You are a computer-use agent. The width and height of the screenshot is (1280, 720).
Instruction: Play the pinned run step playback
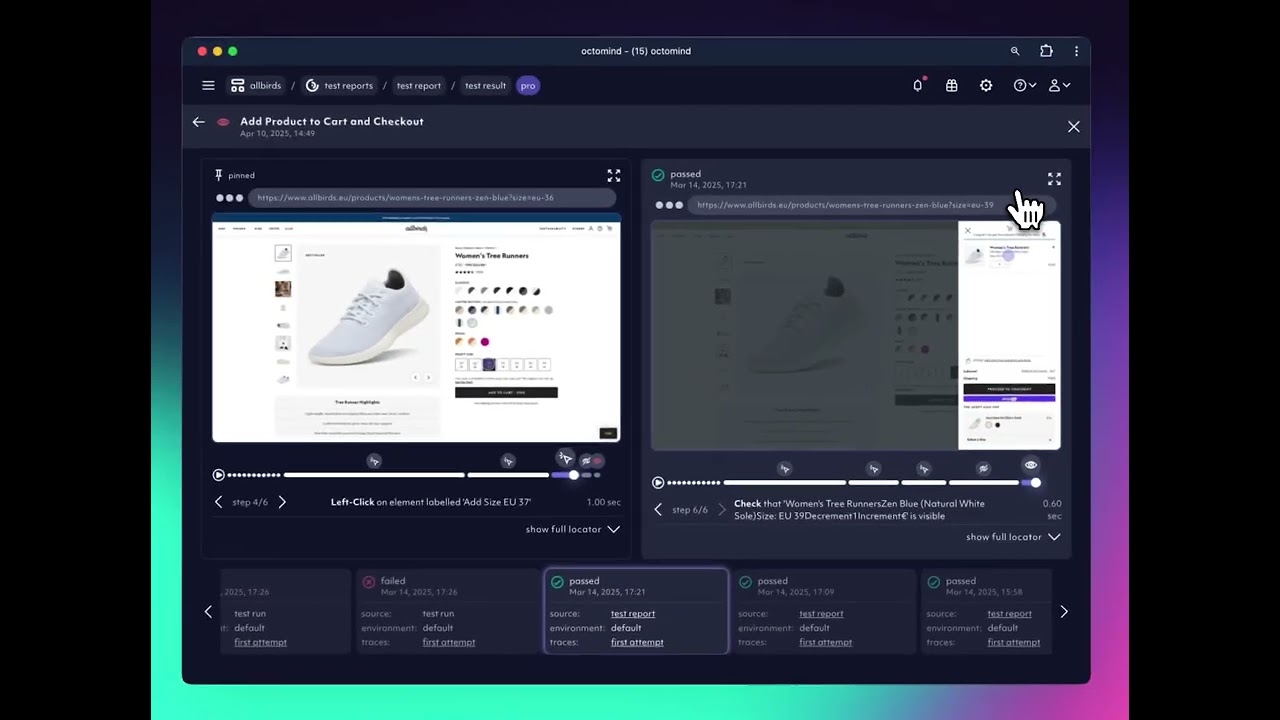point(219,475)
